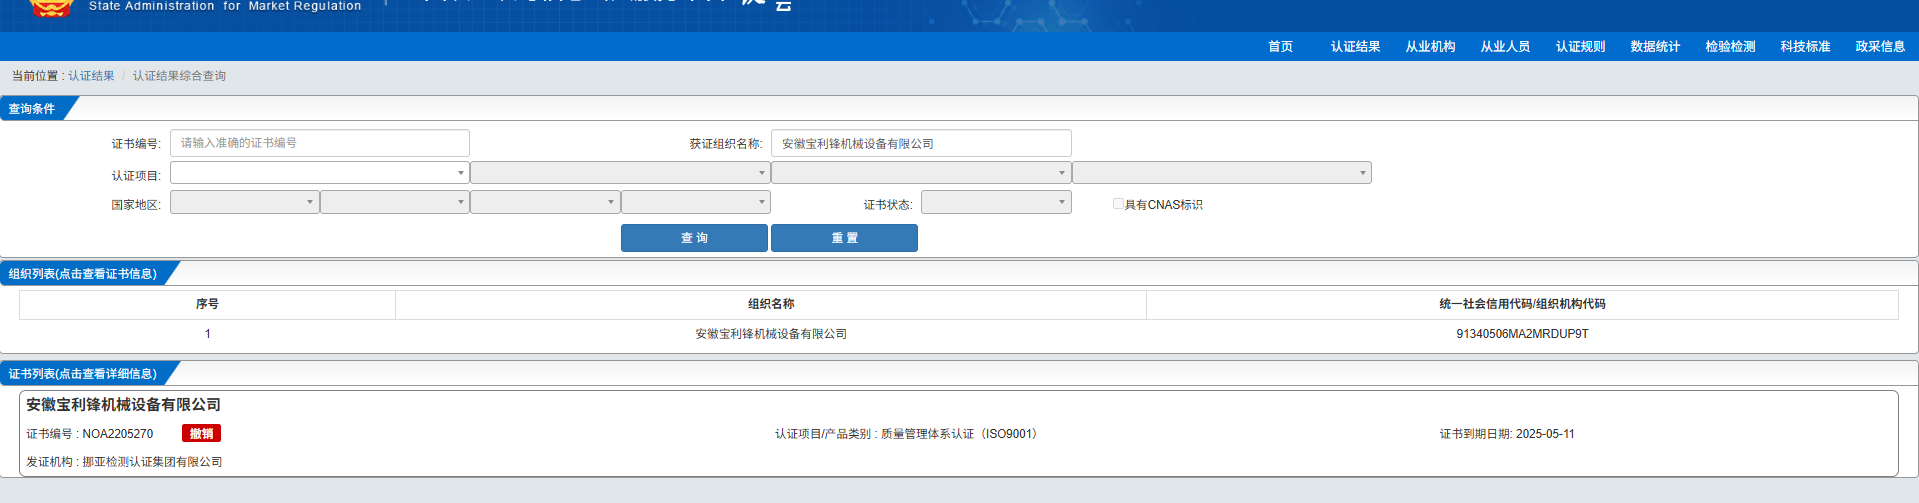Click the 证书列表 section header
The height and width of the screenshot is (503, 1919).
click(83, 374)
